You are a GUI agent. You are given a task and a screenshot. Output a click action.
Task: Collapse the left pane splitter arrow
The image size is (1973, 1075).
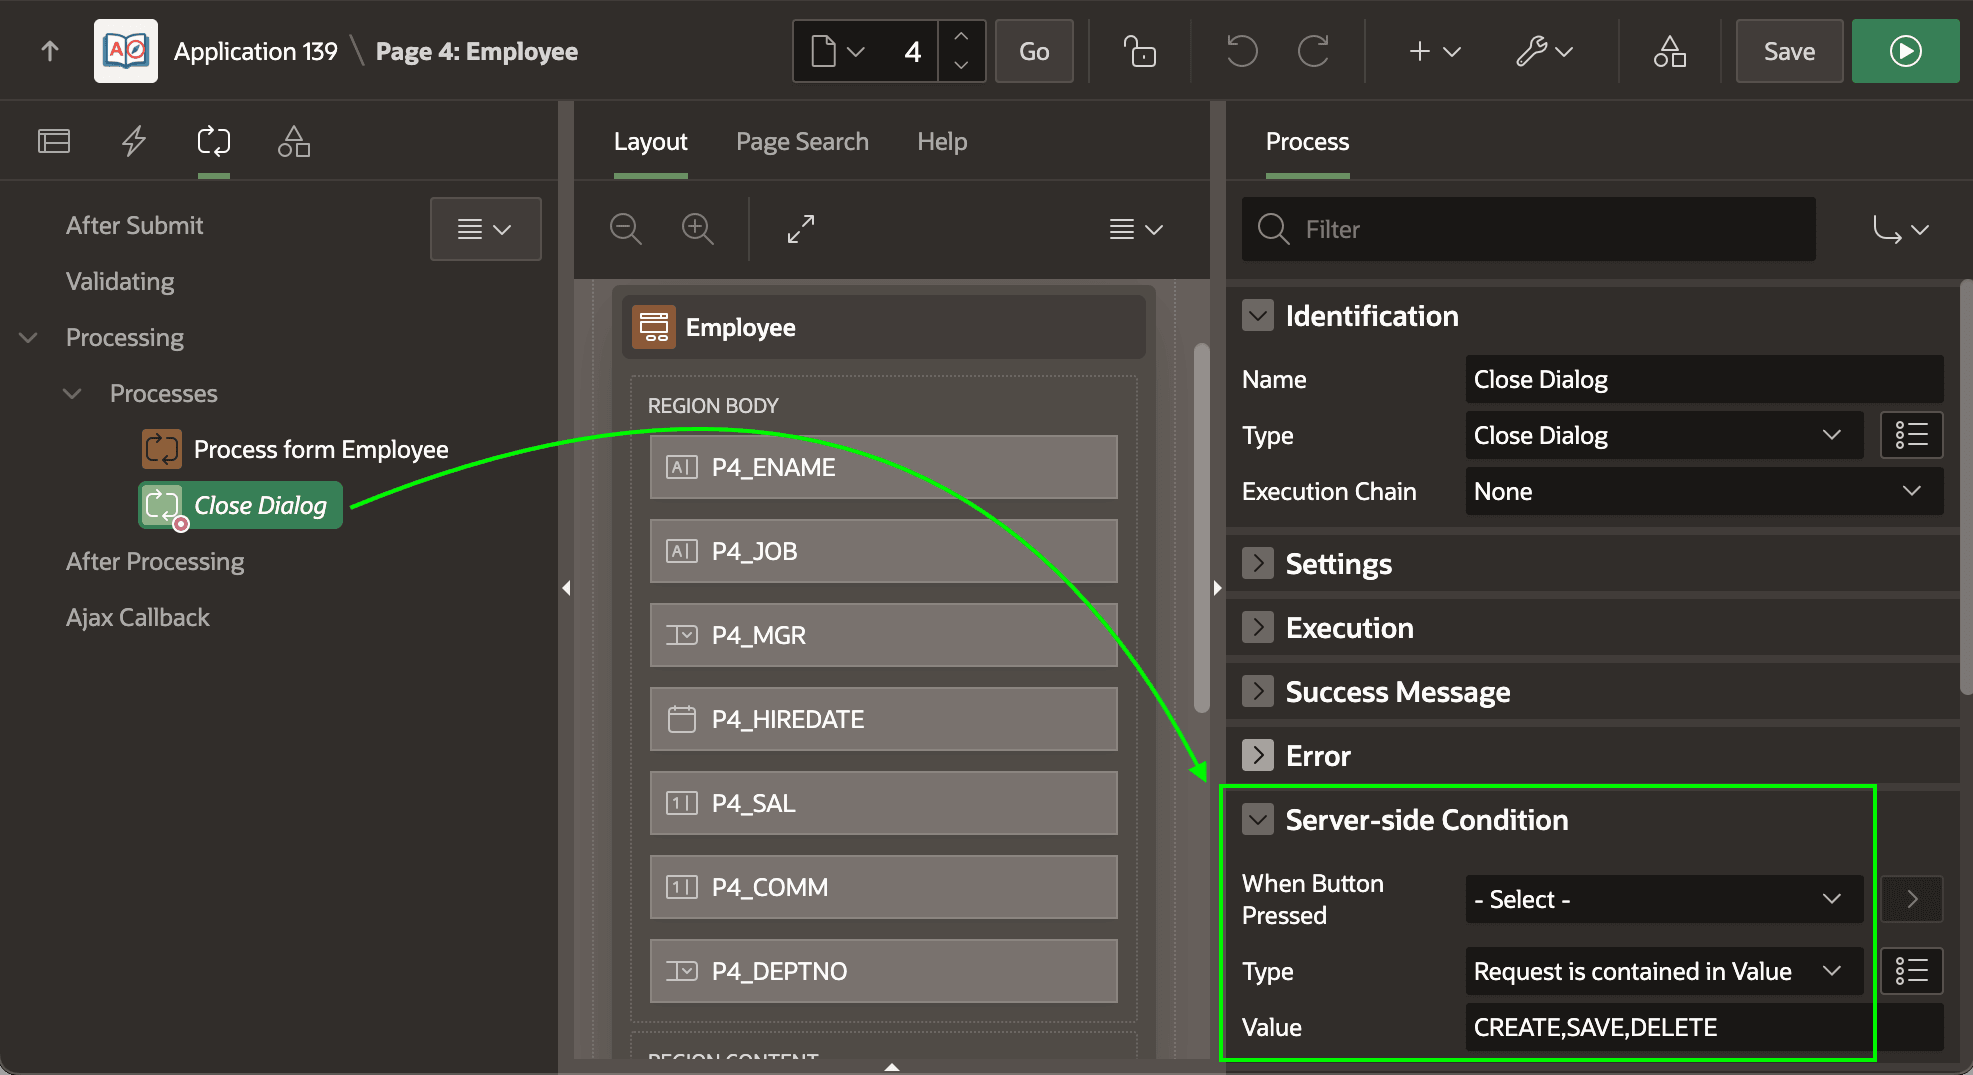click(566, 588)
